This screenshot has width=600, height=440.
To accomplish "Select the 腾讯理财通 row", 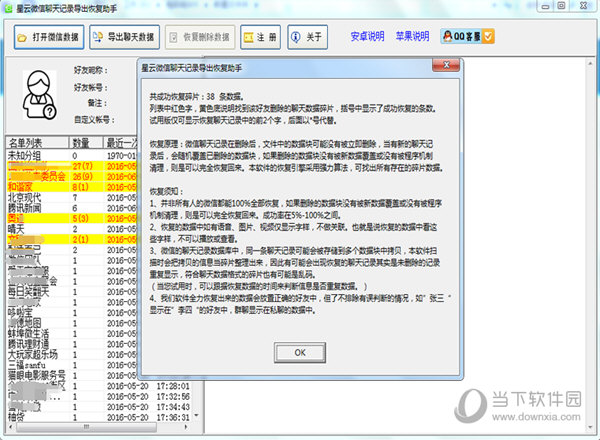I will tap(73, 344).
